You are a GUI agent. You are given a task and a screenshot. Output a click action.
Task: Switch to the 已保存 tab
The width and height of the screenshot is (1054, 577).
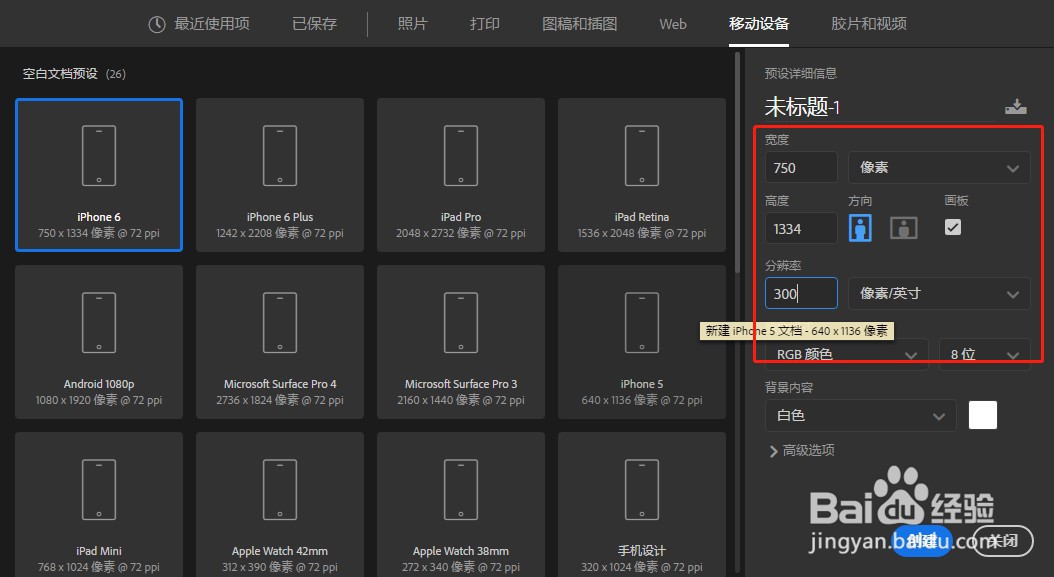(315, 24)
